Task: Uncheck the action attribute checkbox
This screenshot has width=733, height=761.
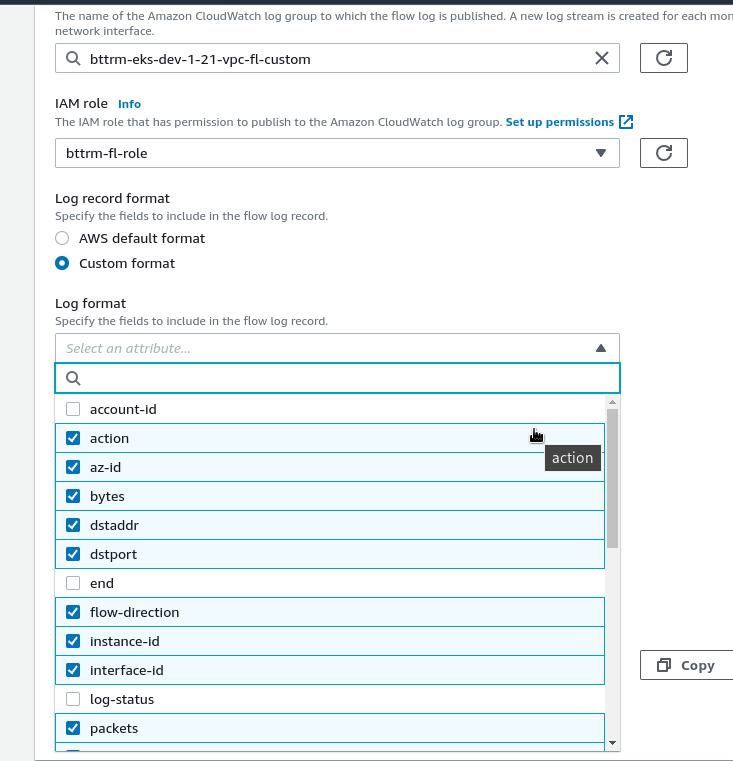Action: 73,438
